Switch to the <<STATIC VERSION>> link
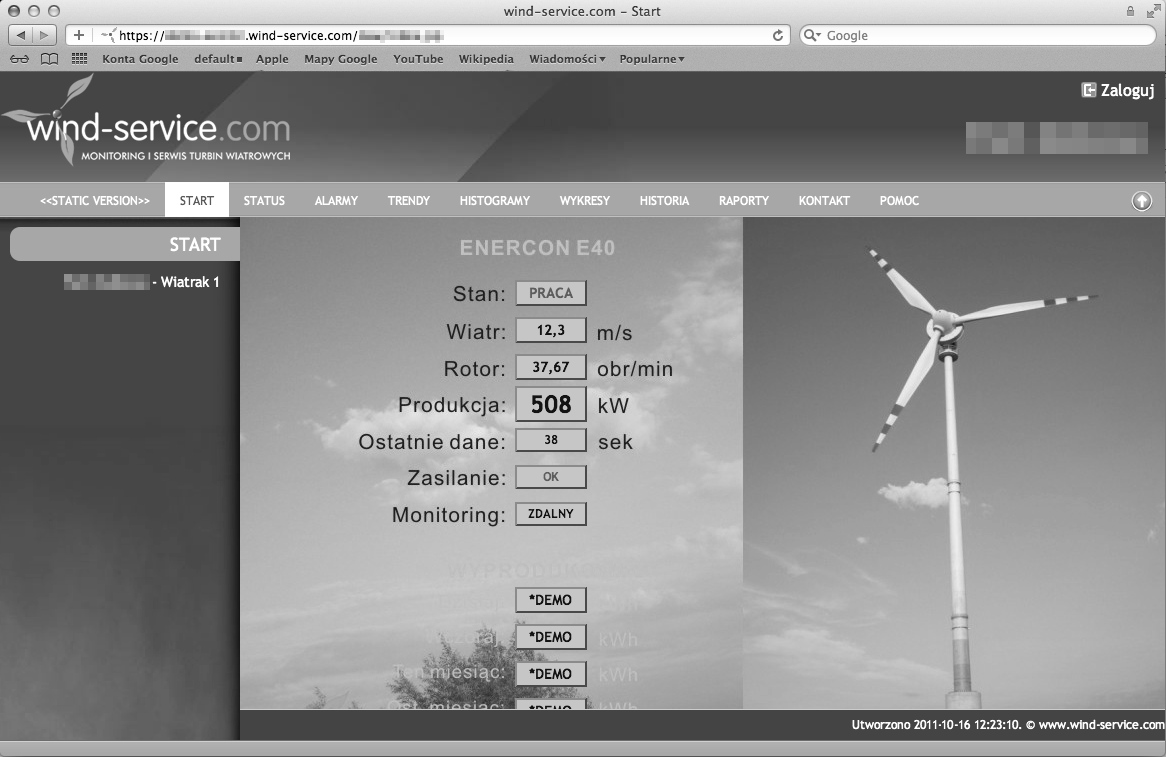 pos(94,201)
